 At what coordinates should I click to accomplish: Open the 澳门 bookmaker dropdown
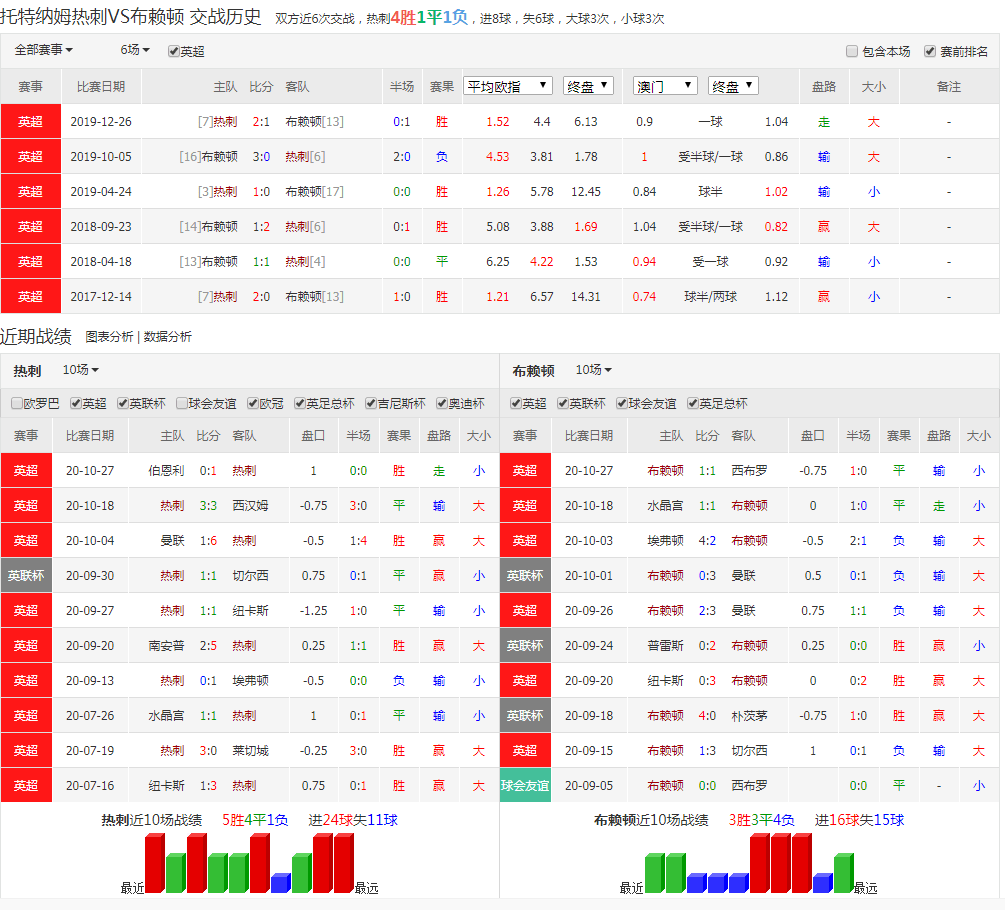(x=665, y=86)
